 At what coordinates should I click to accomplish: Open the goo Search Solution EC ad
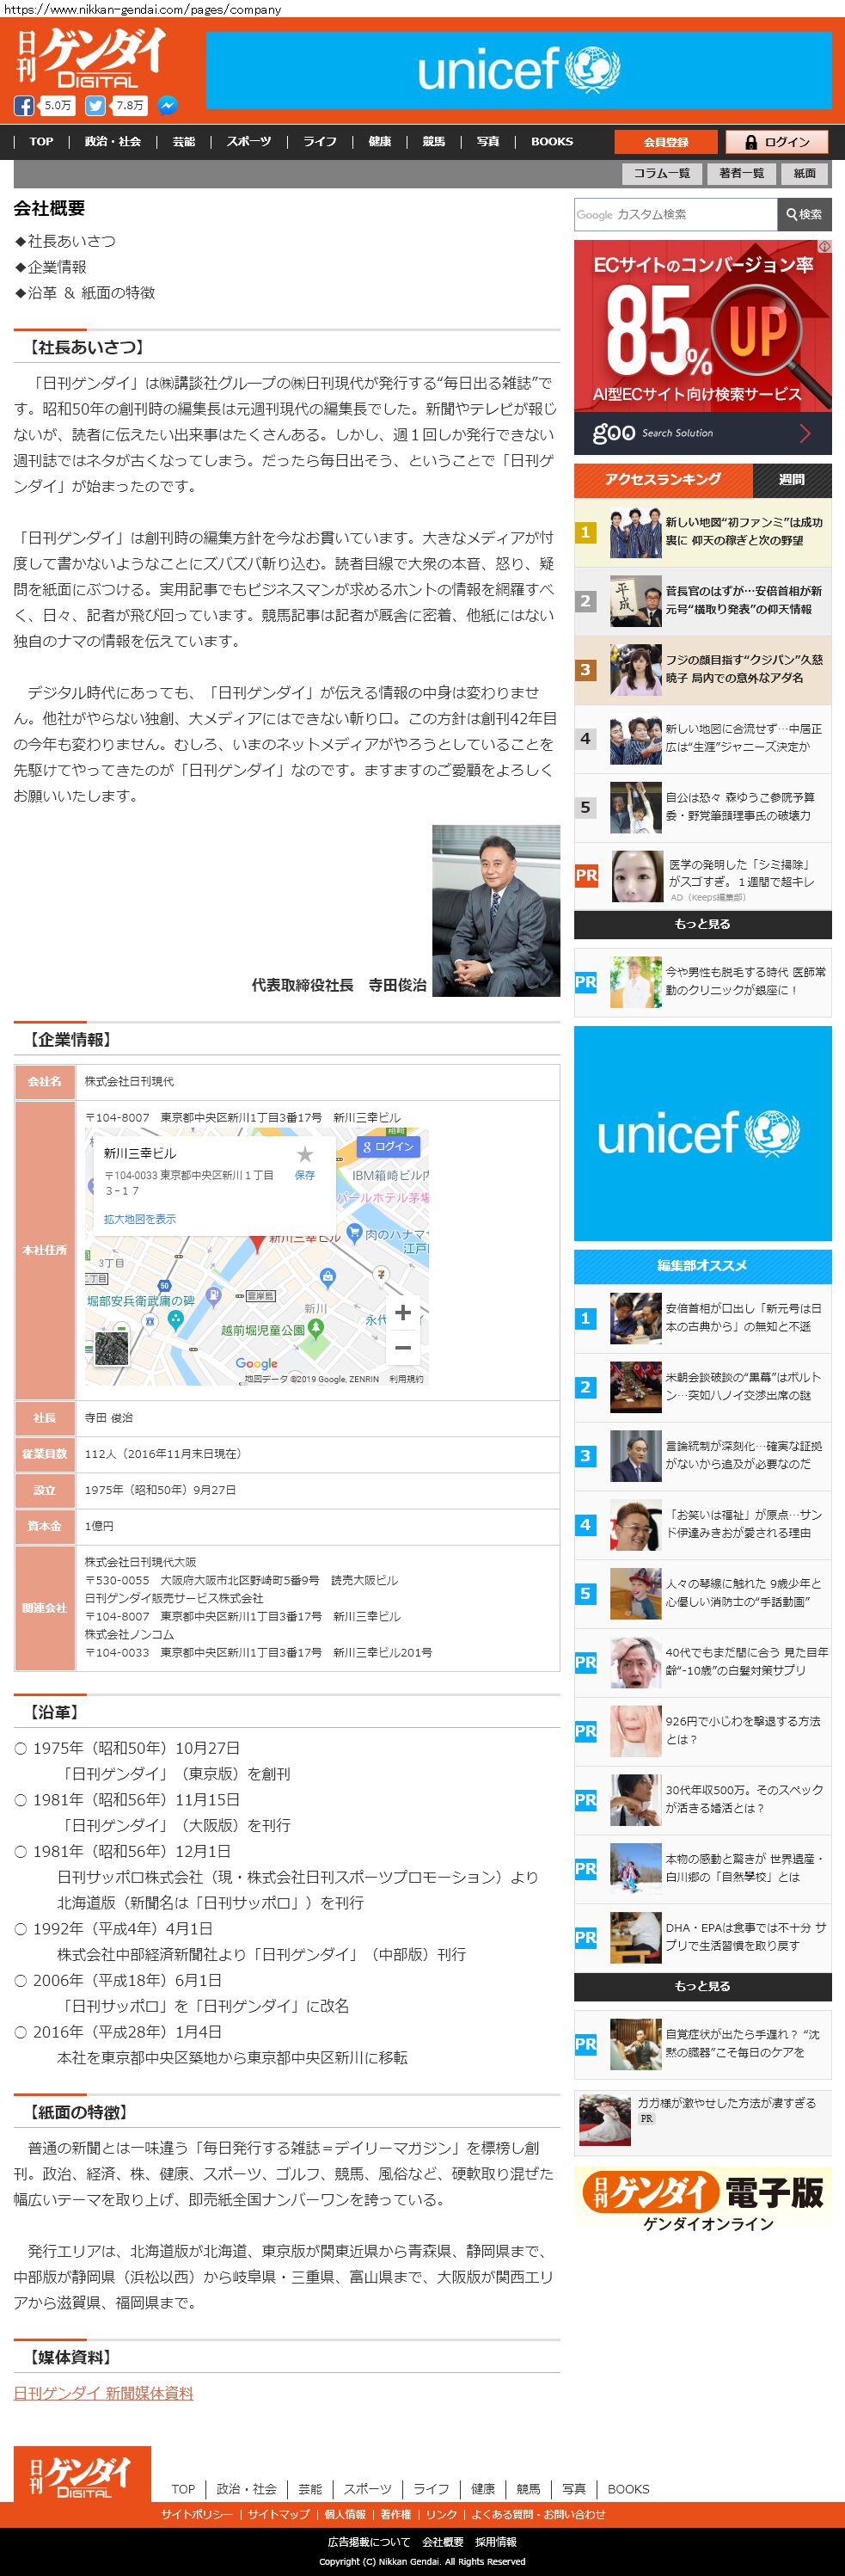coord(703,348)
